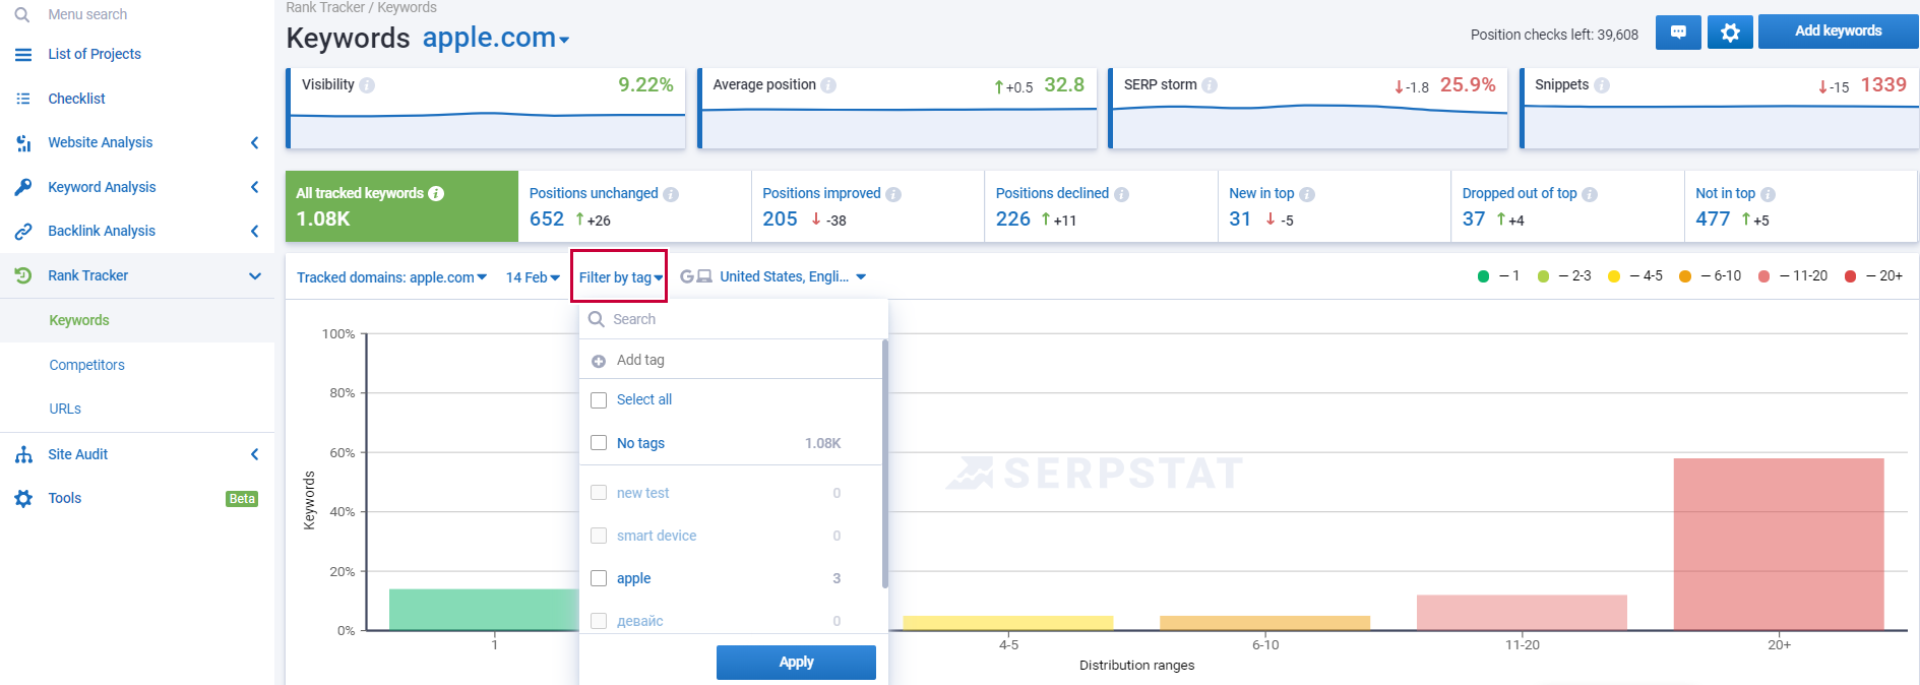Screen dimensions: 1920x685
Task: Open Tracked domains: apple.com dropdown
Action: click(x=392, y=277)
